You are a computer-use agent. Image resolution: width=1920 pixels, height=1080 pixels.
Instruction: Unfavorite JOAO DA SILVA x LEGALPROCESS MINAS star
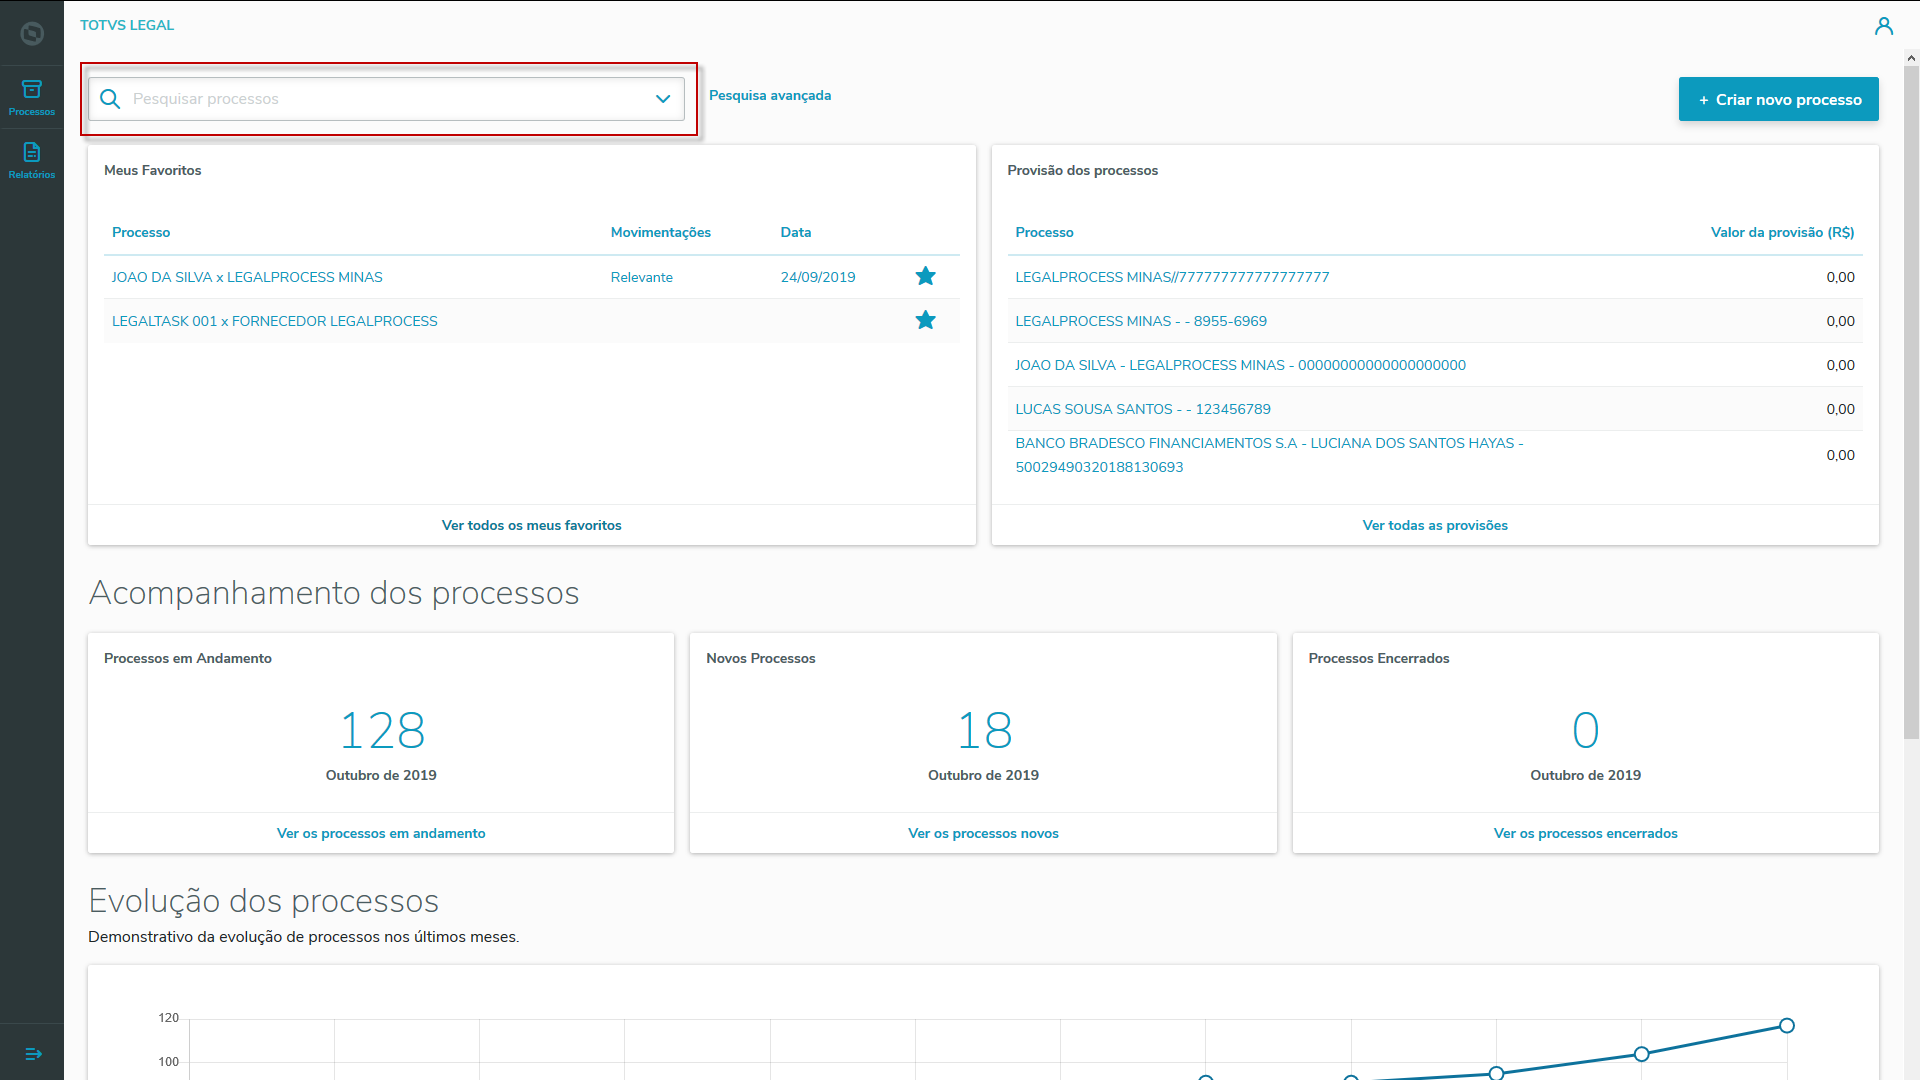point(925,276)
